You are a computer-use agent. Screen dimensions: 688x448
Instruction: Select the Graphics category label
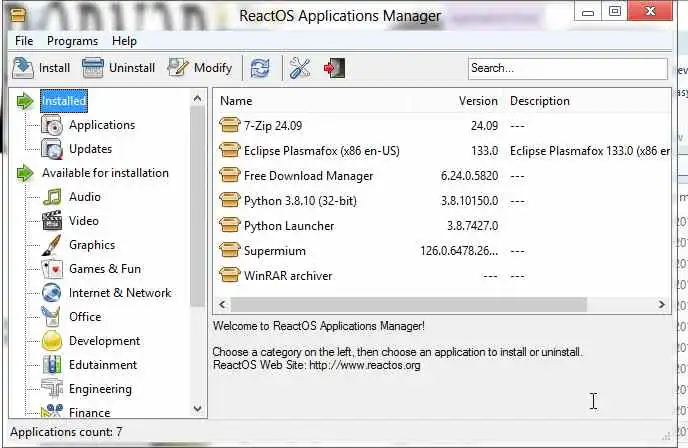click(92, 245)
